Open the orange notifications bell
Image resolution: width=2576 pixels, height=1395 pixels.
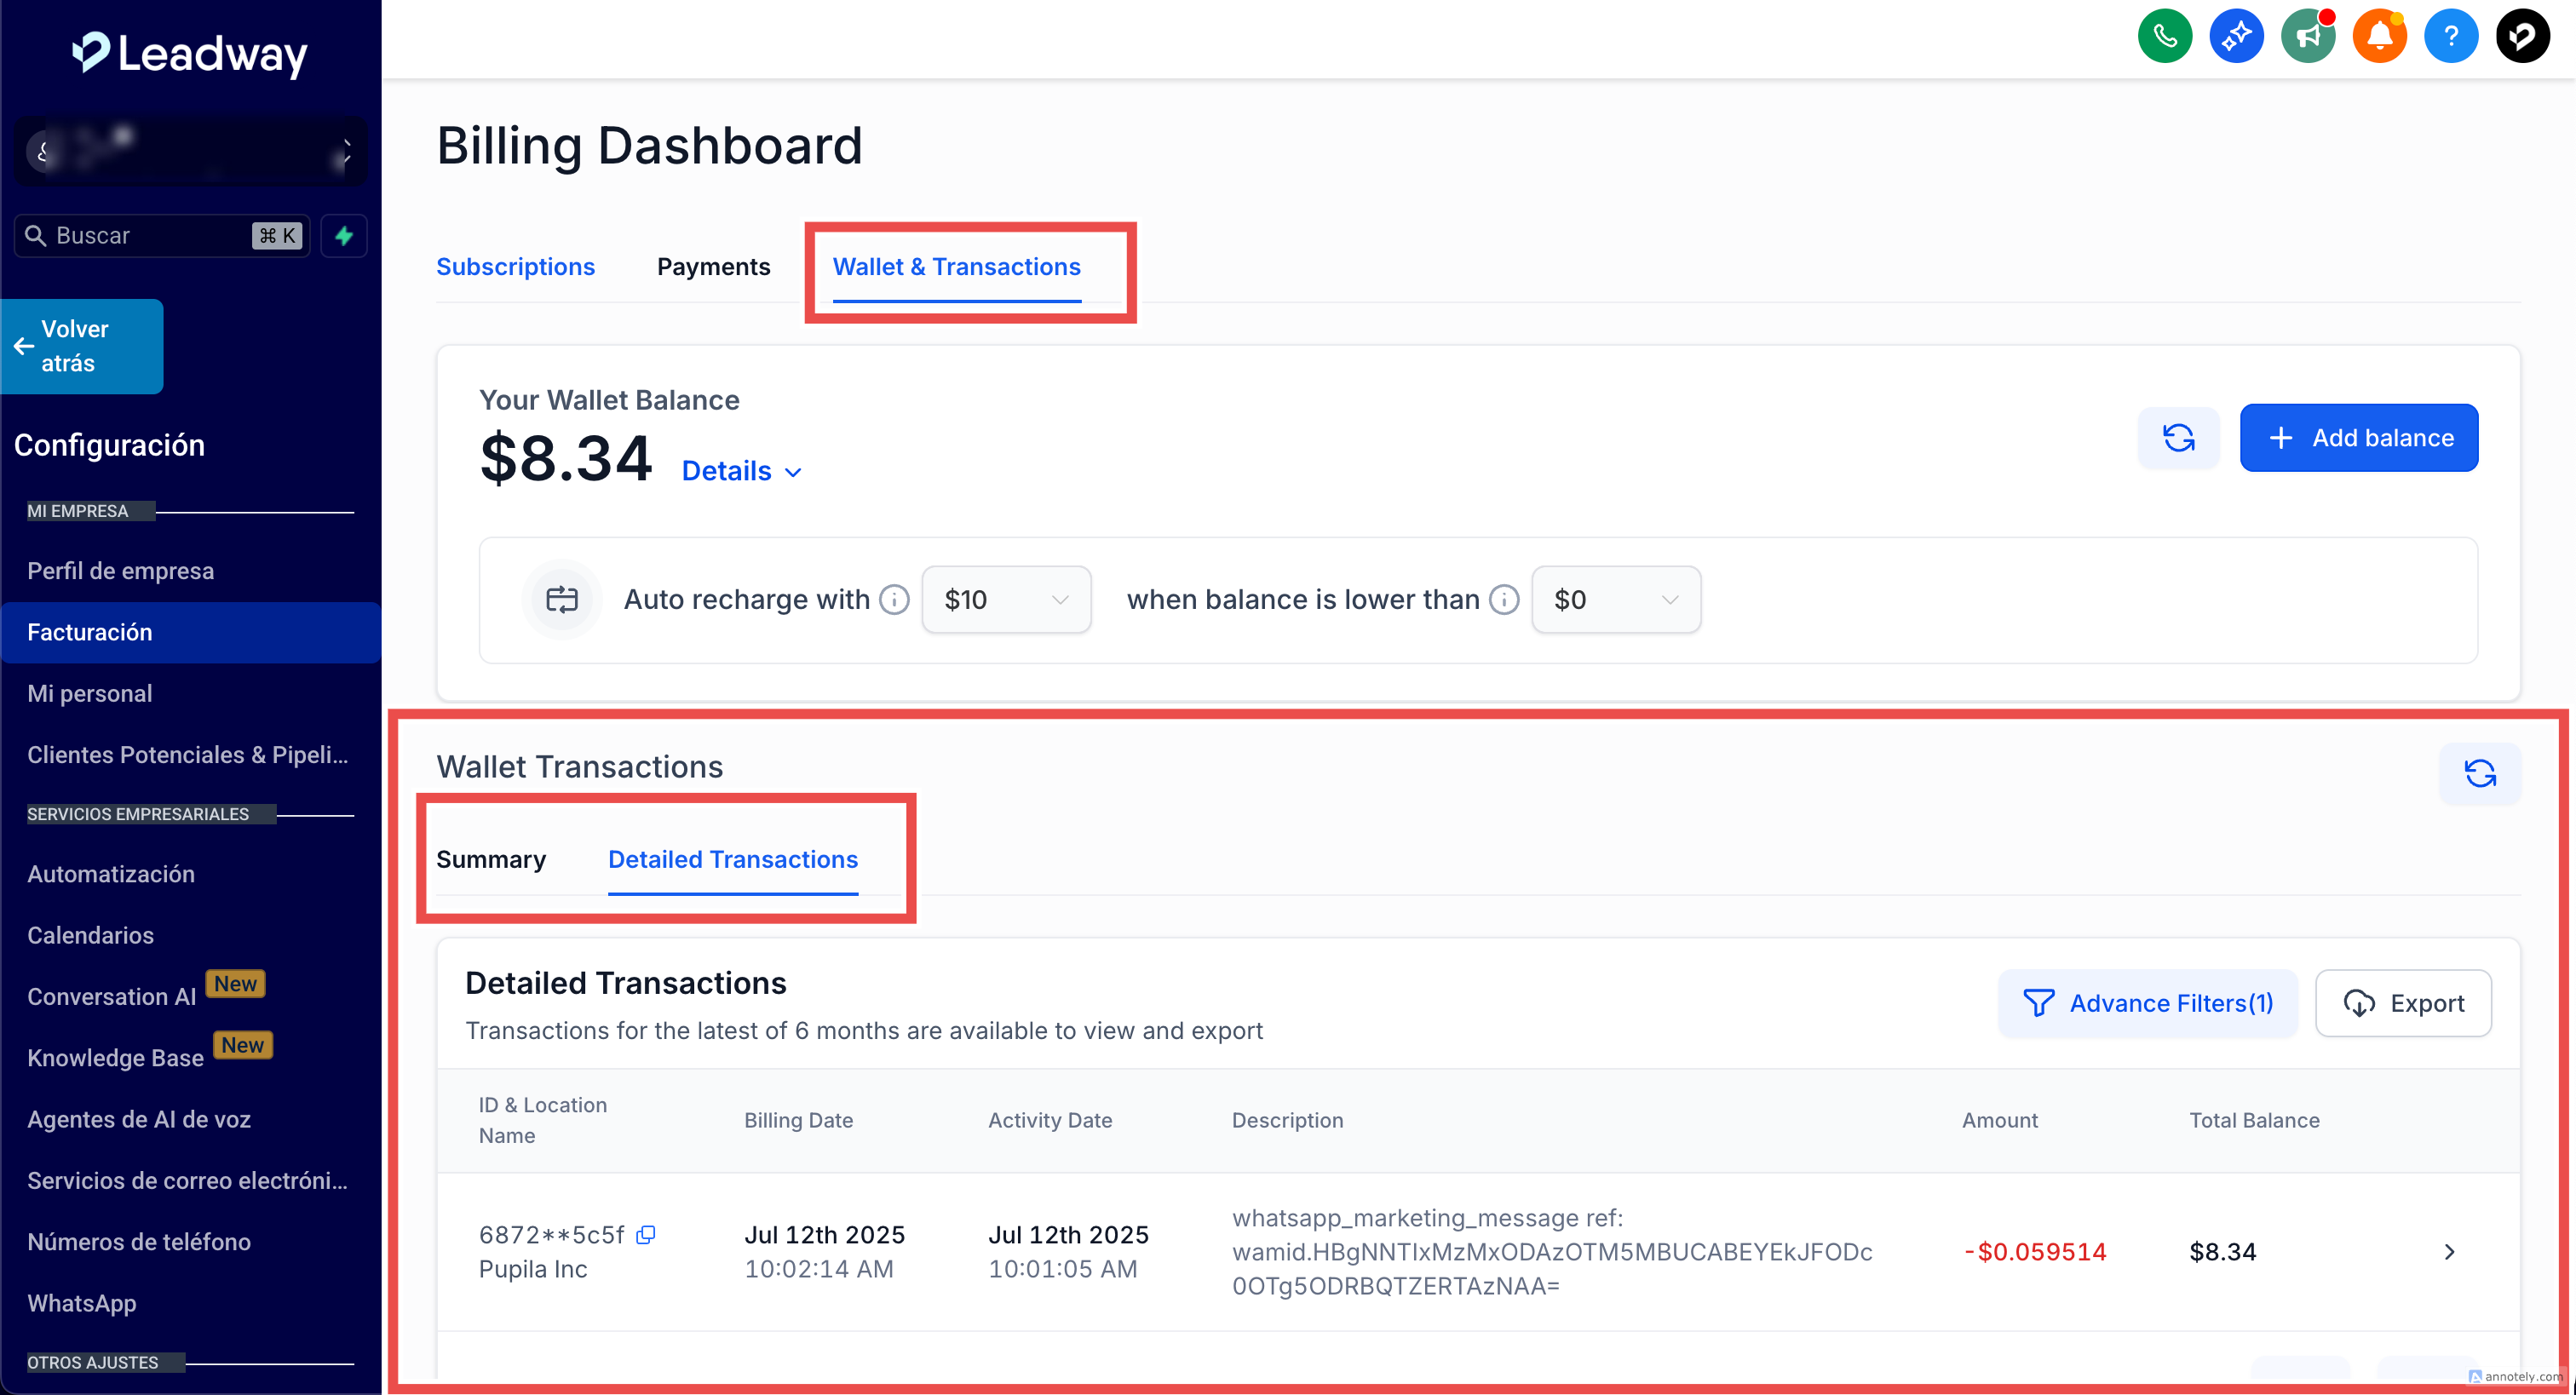tap(2379, 37)
